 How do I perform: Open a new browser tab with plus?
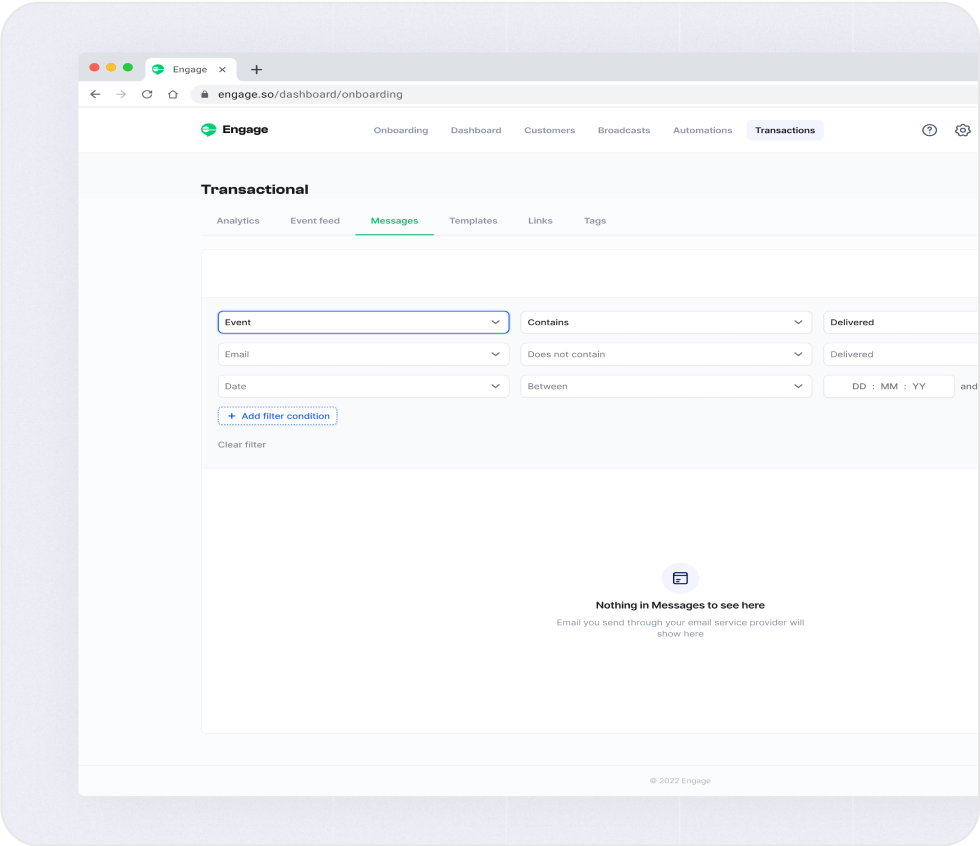pos(256,69)
